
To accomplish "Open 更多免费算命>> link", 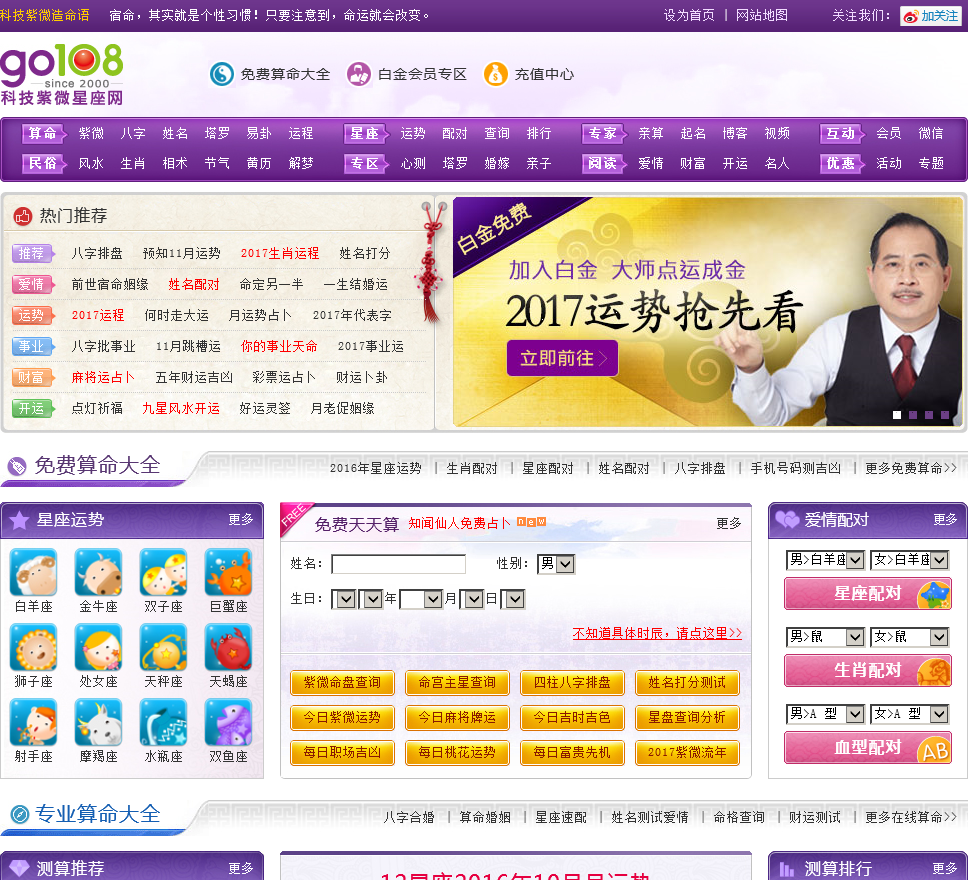I will [911, 468].
